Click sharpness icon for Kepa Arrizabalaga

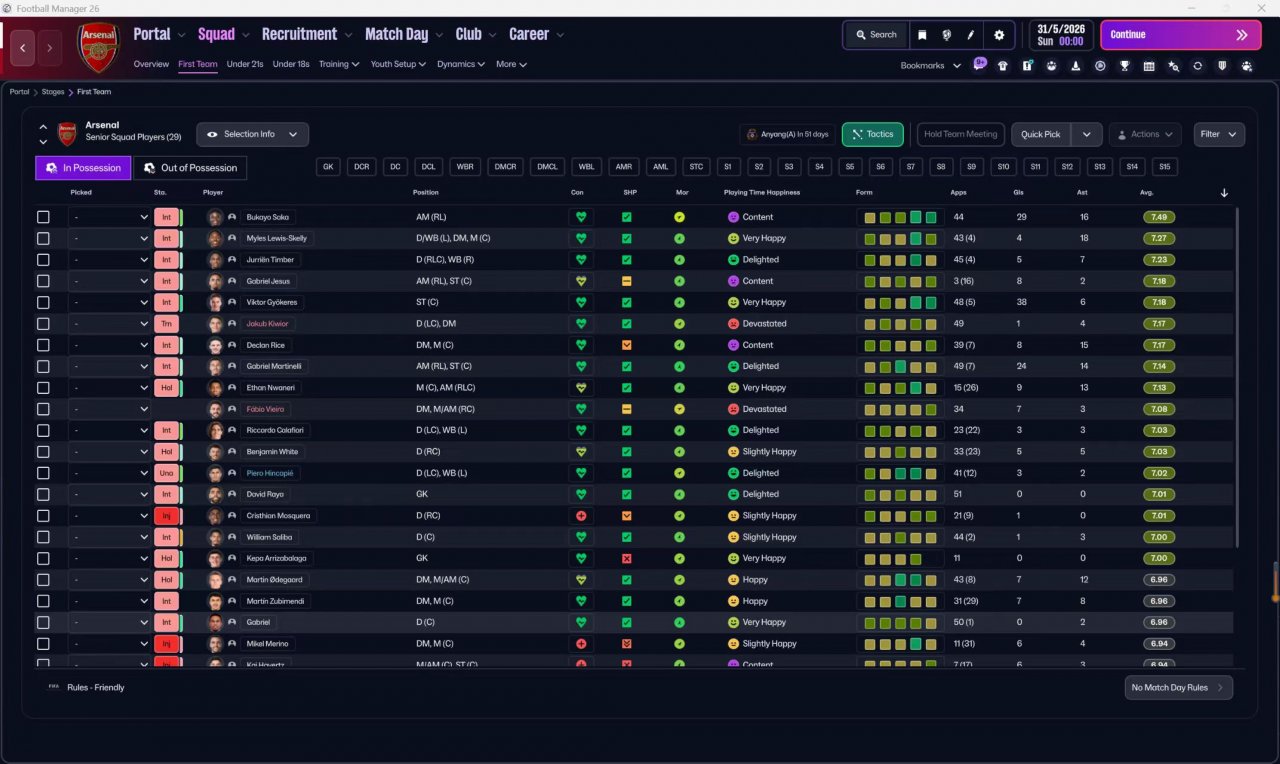point(627,558)
